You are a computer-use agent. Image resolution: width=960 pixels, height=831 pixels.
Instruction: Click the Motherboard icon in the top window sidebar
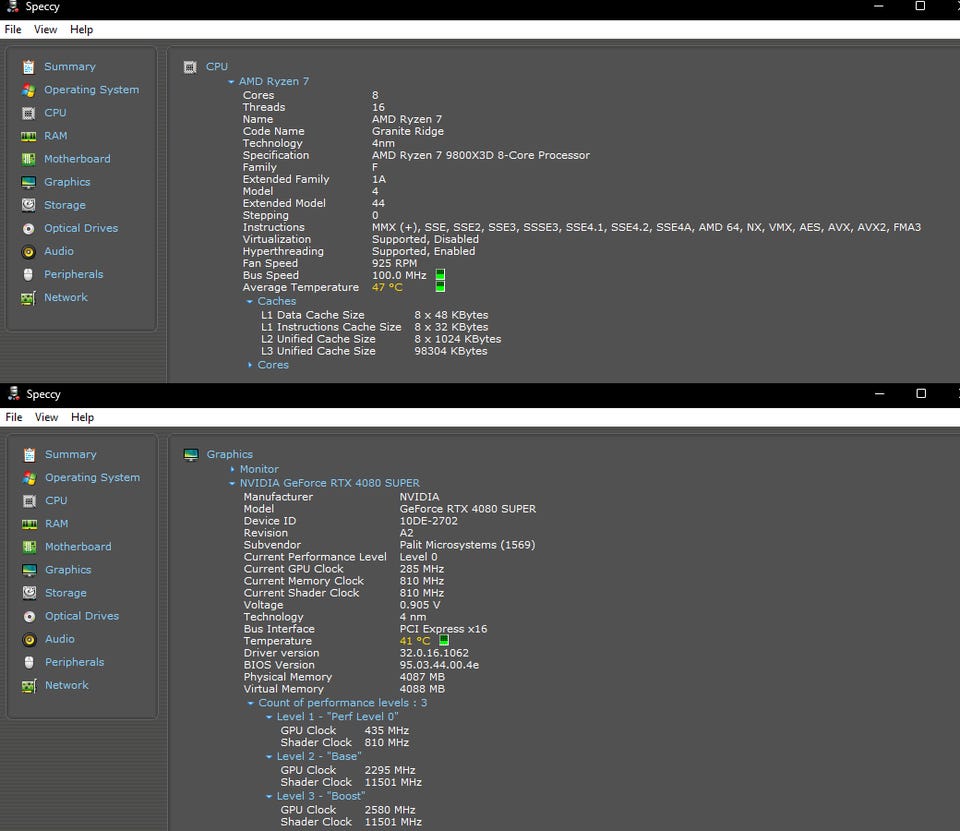[x=28, y=159]
